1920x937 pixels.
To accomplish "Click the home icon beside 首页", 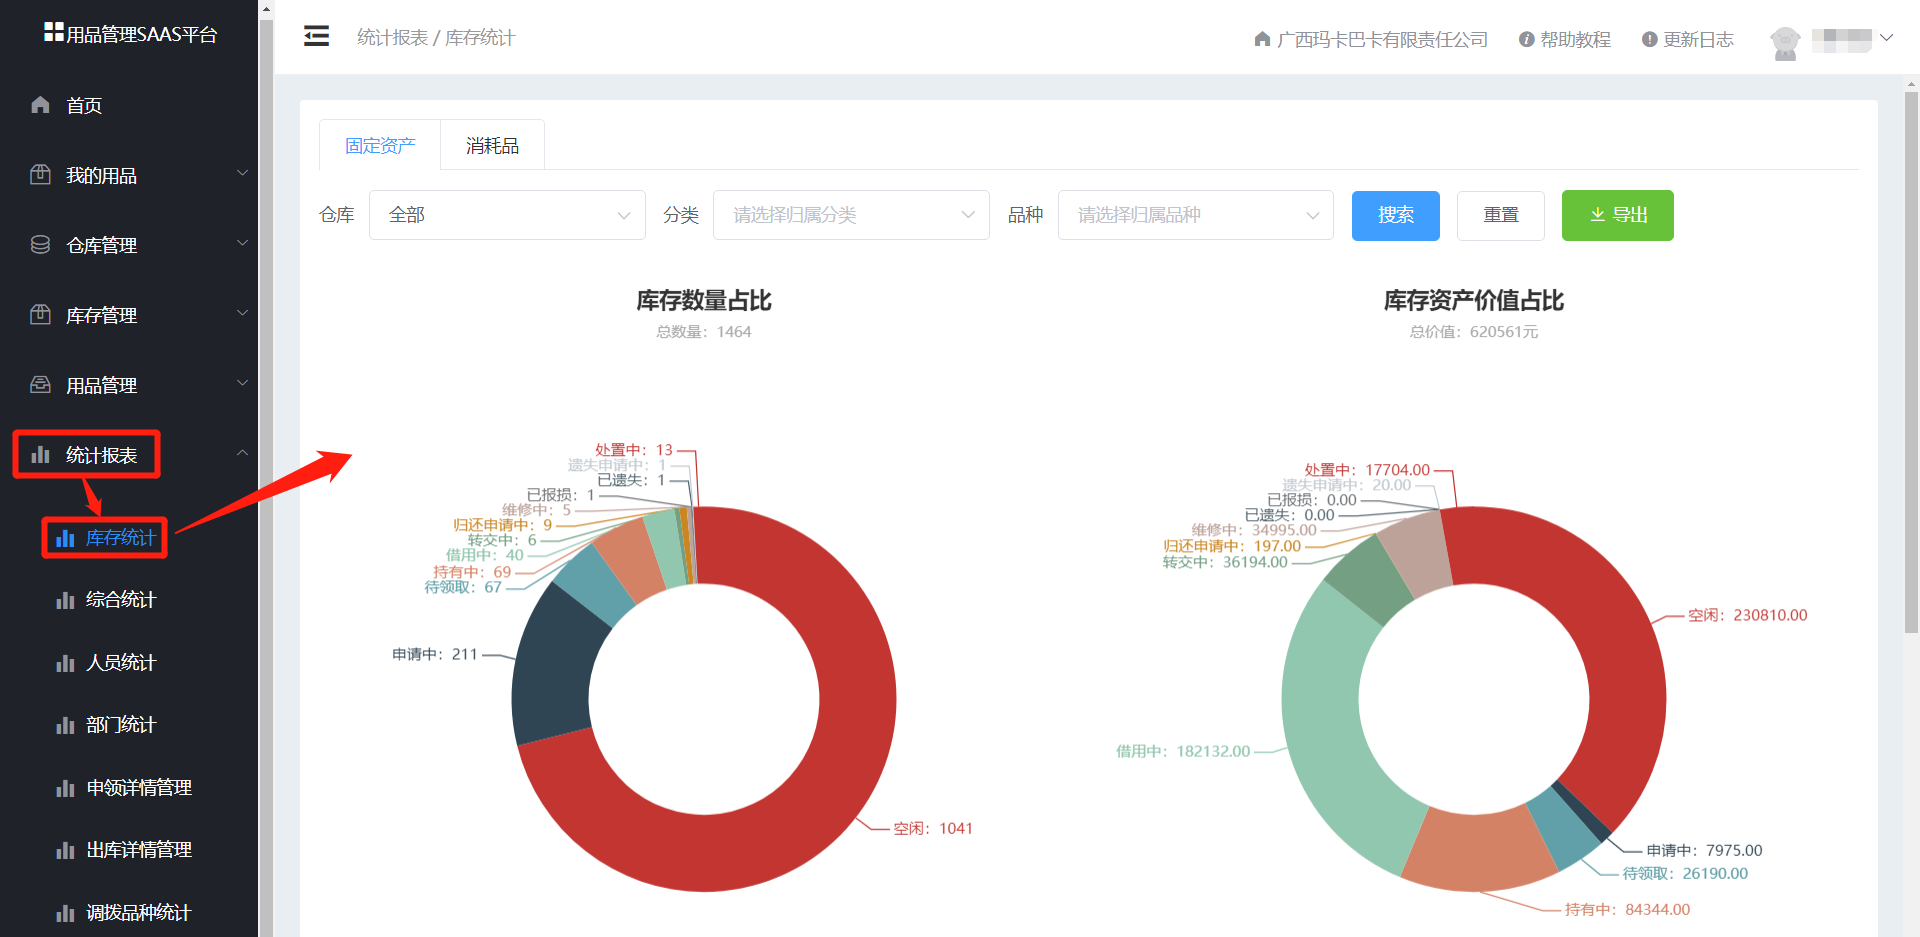I will point(40,105).
